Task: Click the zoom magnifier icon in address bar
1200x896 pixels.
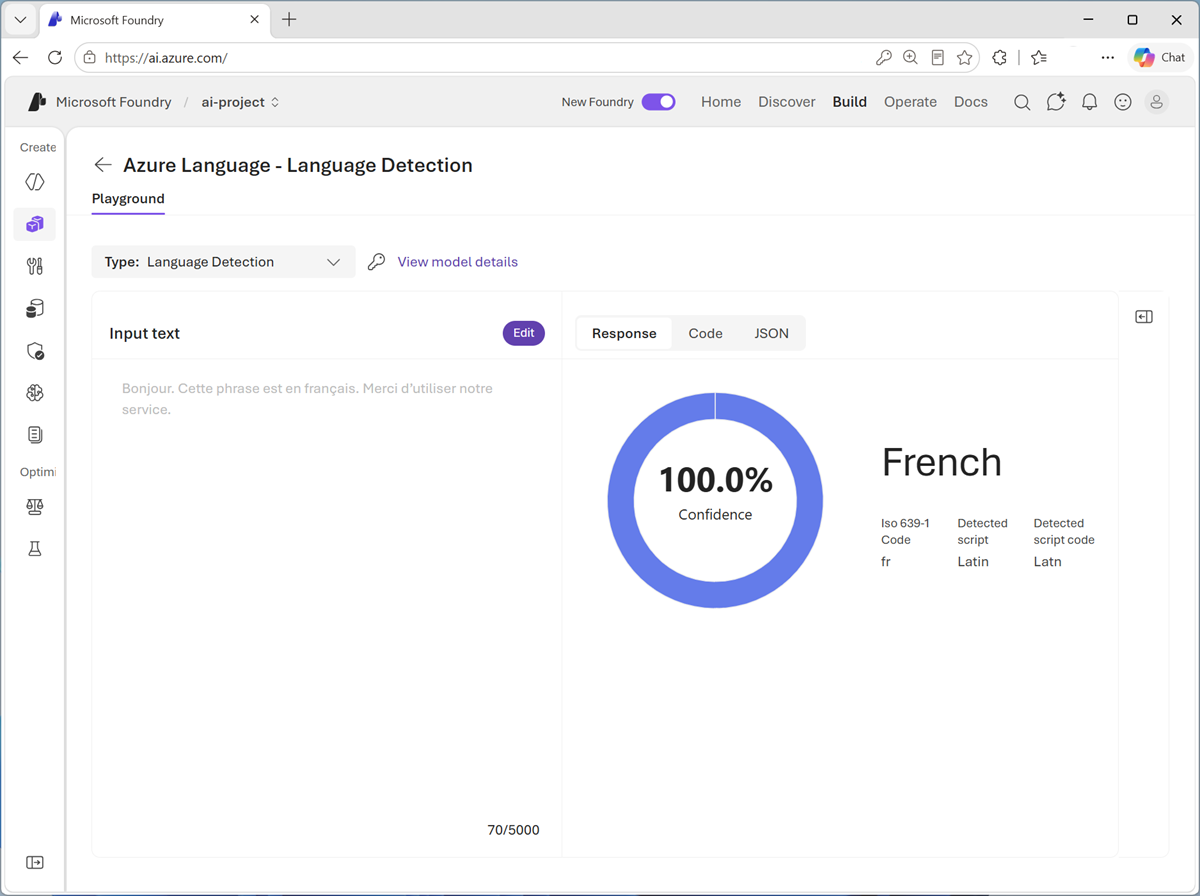Action: tap(910, 58)
